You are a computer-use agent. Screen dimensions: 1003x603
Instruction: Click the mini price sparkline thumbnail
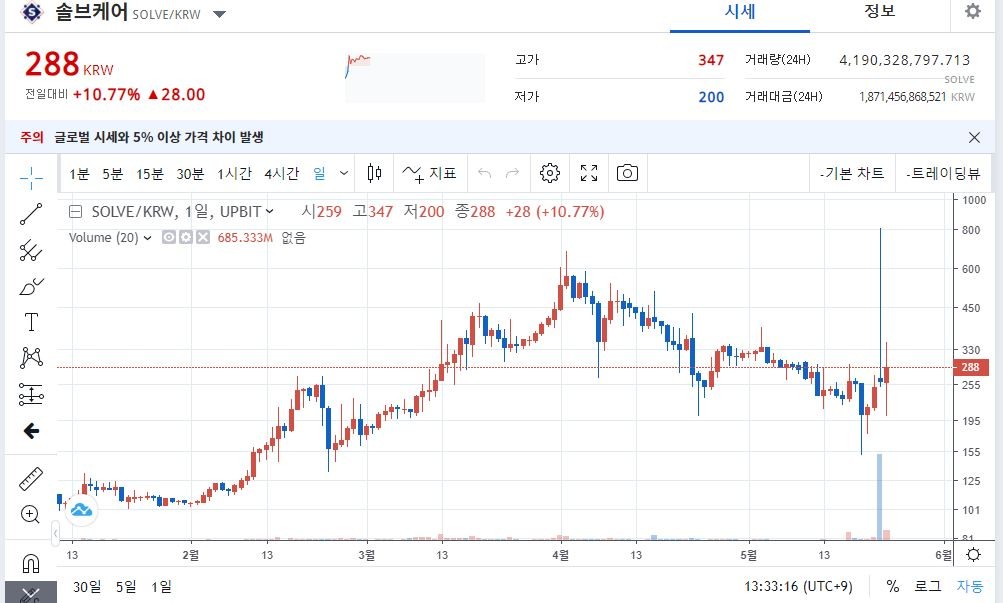[x=415, y=77]
